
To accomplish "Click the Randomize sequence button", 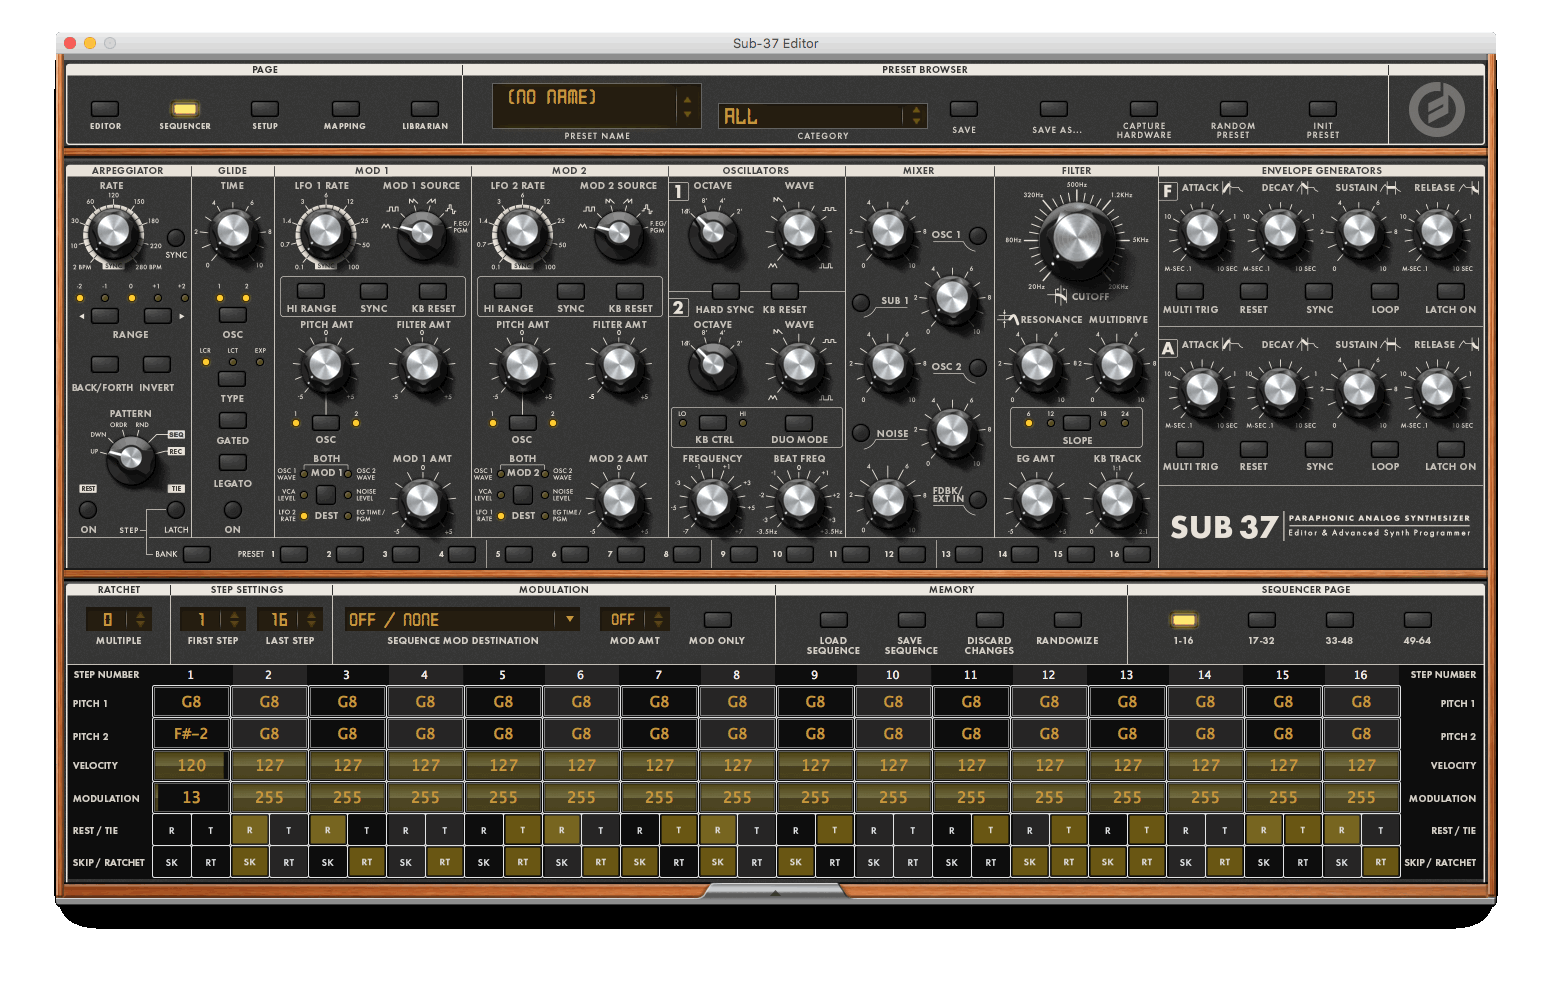I will click(x=1067, y=621).
